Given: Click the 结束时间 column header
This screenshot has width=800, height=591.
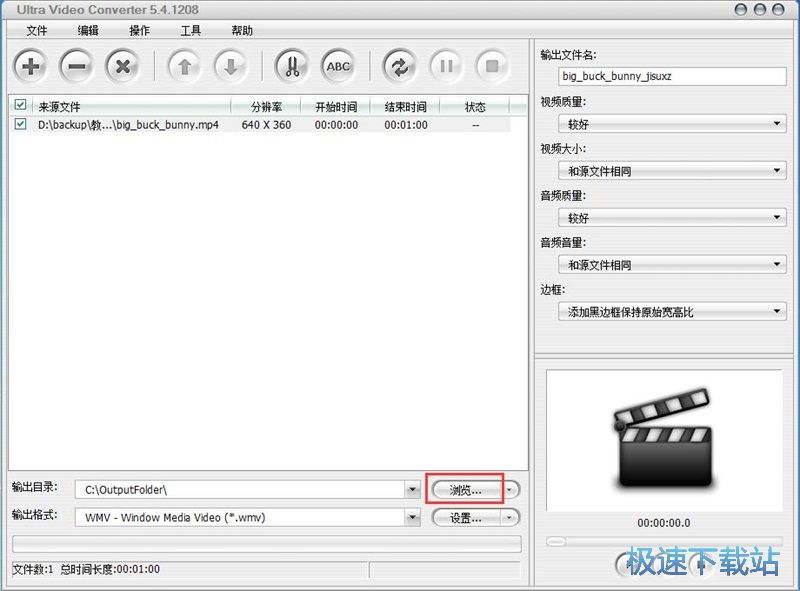Looking at the screenshot, I should pyautogui.click(x=405, y=107).
